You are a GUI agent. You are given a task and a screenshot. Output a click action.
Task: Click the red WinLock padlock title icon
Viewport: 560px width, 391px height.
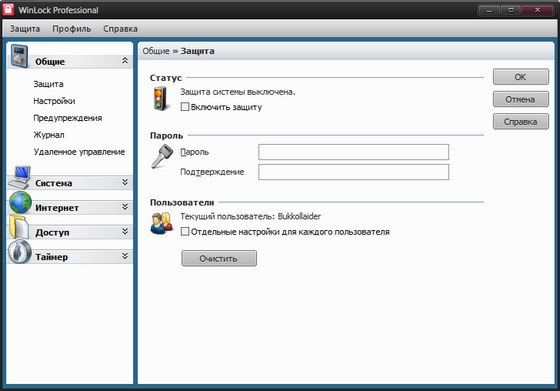8,9
